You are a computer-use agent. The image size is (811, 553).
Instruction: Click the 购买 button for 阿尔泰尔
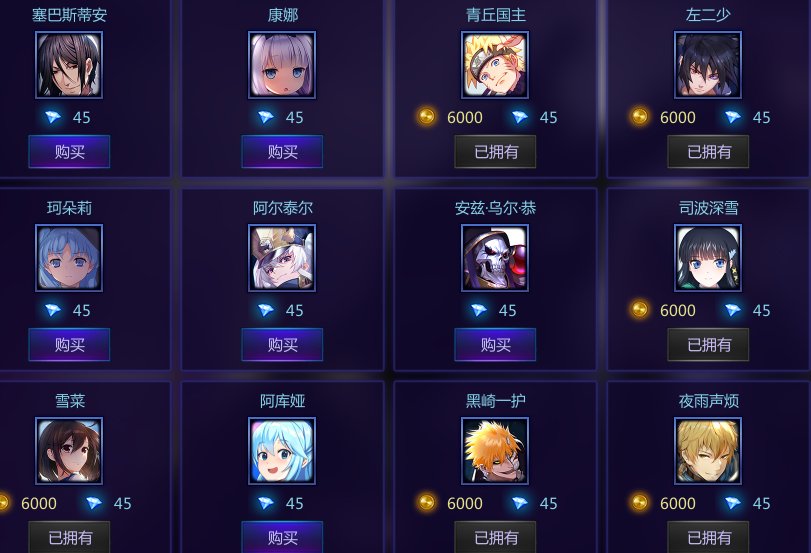pyautogui.click(x=282, y=345)
